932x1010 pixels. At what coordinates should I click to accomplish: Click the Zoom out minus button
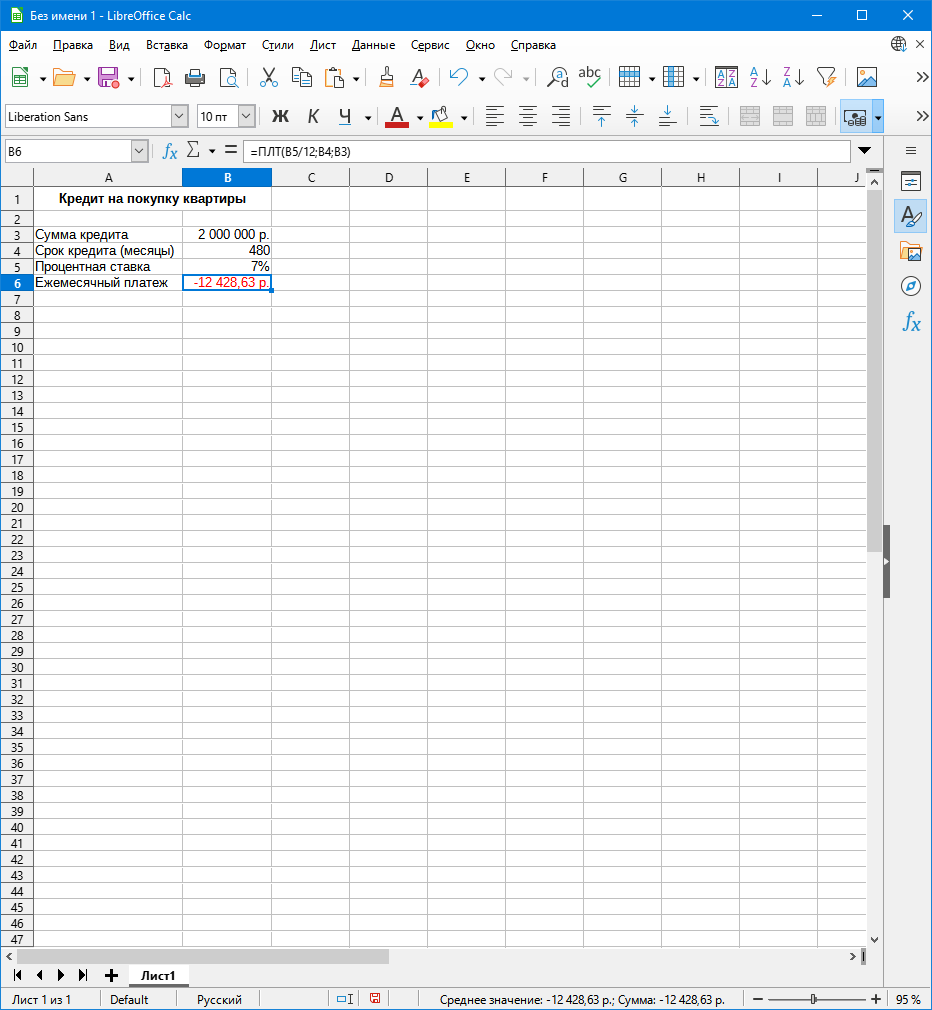coord(759,999)
